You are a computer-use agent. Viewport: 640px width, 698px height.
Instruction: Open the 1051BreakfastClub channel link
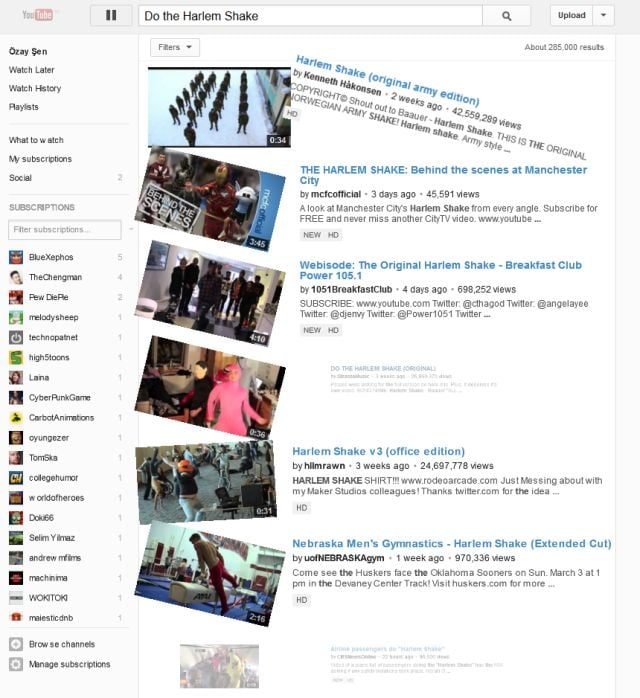tap(351, 289)
